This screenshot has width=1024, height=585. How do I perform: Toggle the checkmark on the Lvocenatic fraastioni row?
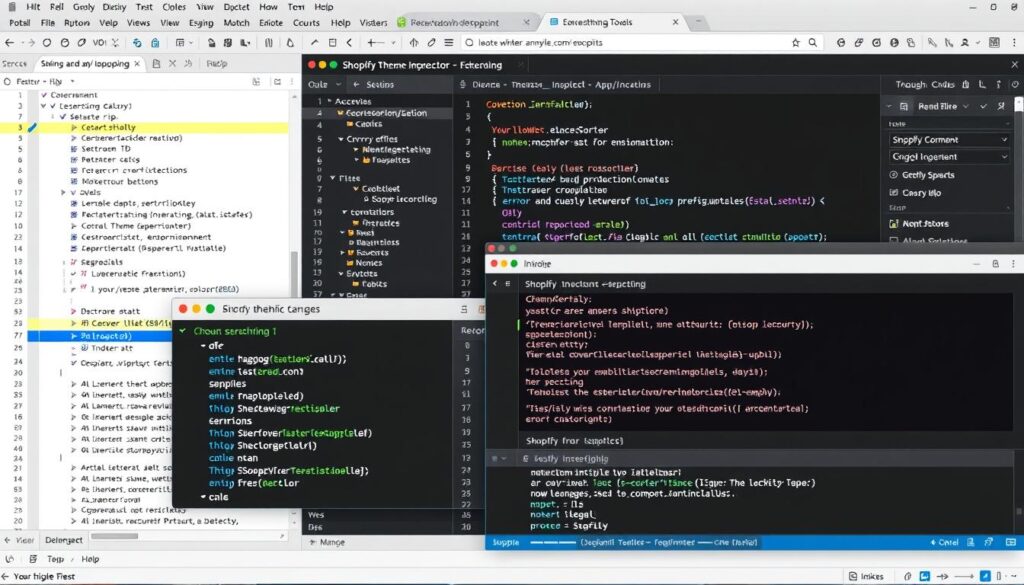pos(74,274)
